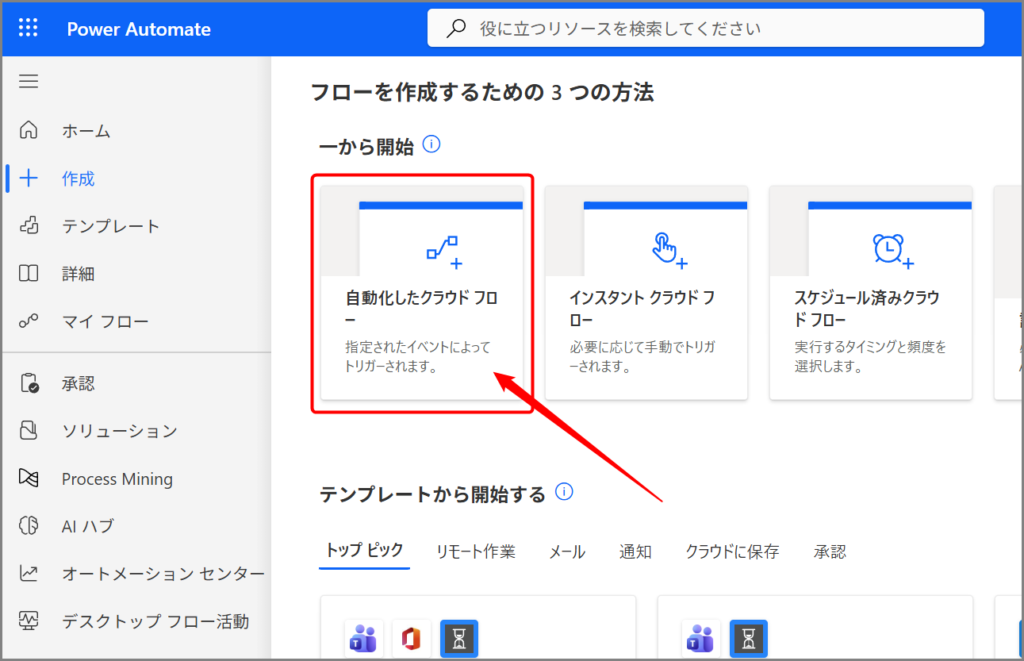The width and height of the screenshot is (1024, 661).
Task: Choose インスタント クラウド フロー card
Action: point(646,293)
